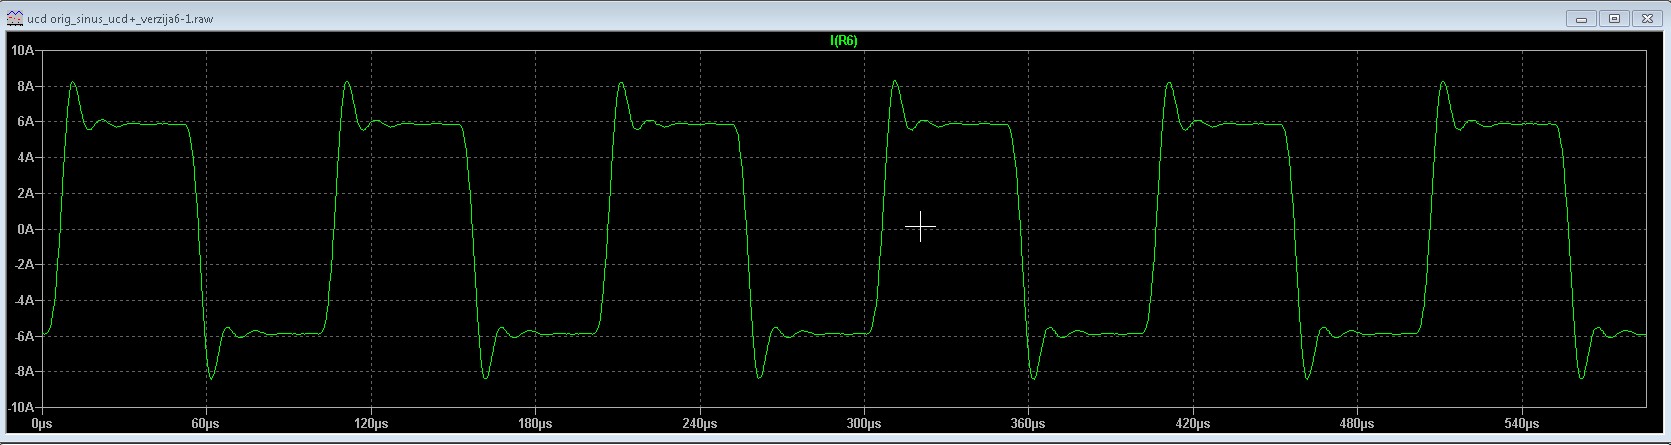Image resolution: width=1671 pixels, height=445 pixels.
Task: Click the 480µs time axis label
Action: click(1356, 424)
